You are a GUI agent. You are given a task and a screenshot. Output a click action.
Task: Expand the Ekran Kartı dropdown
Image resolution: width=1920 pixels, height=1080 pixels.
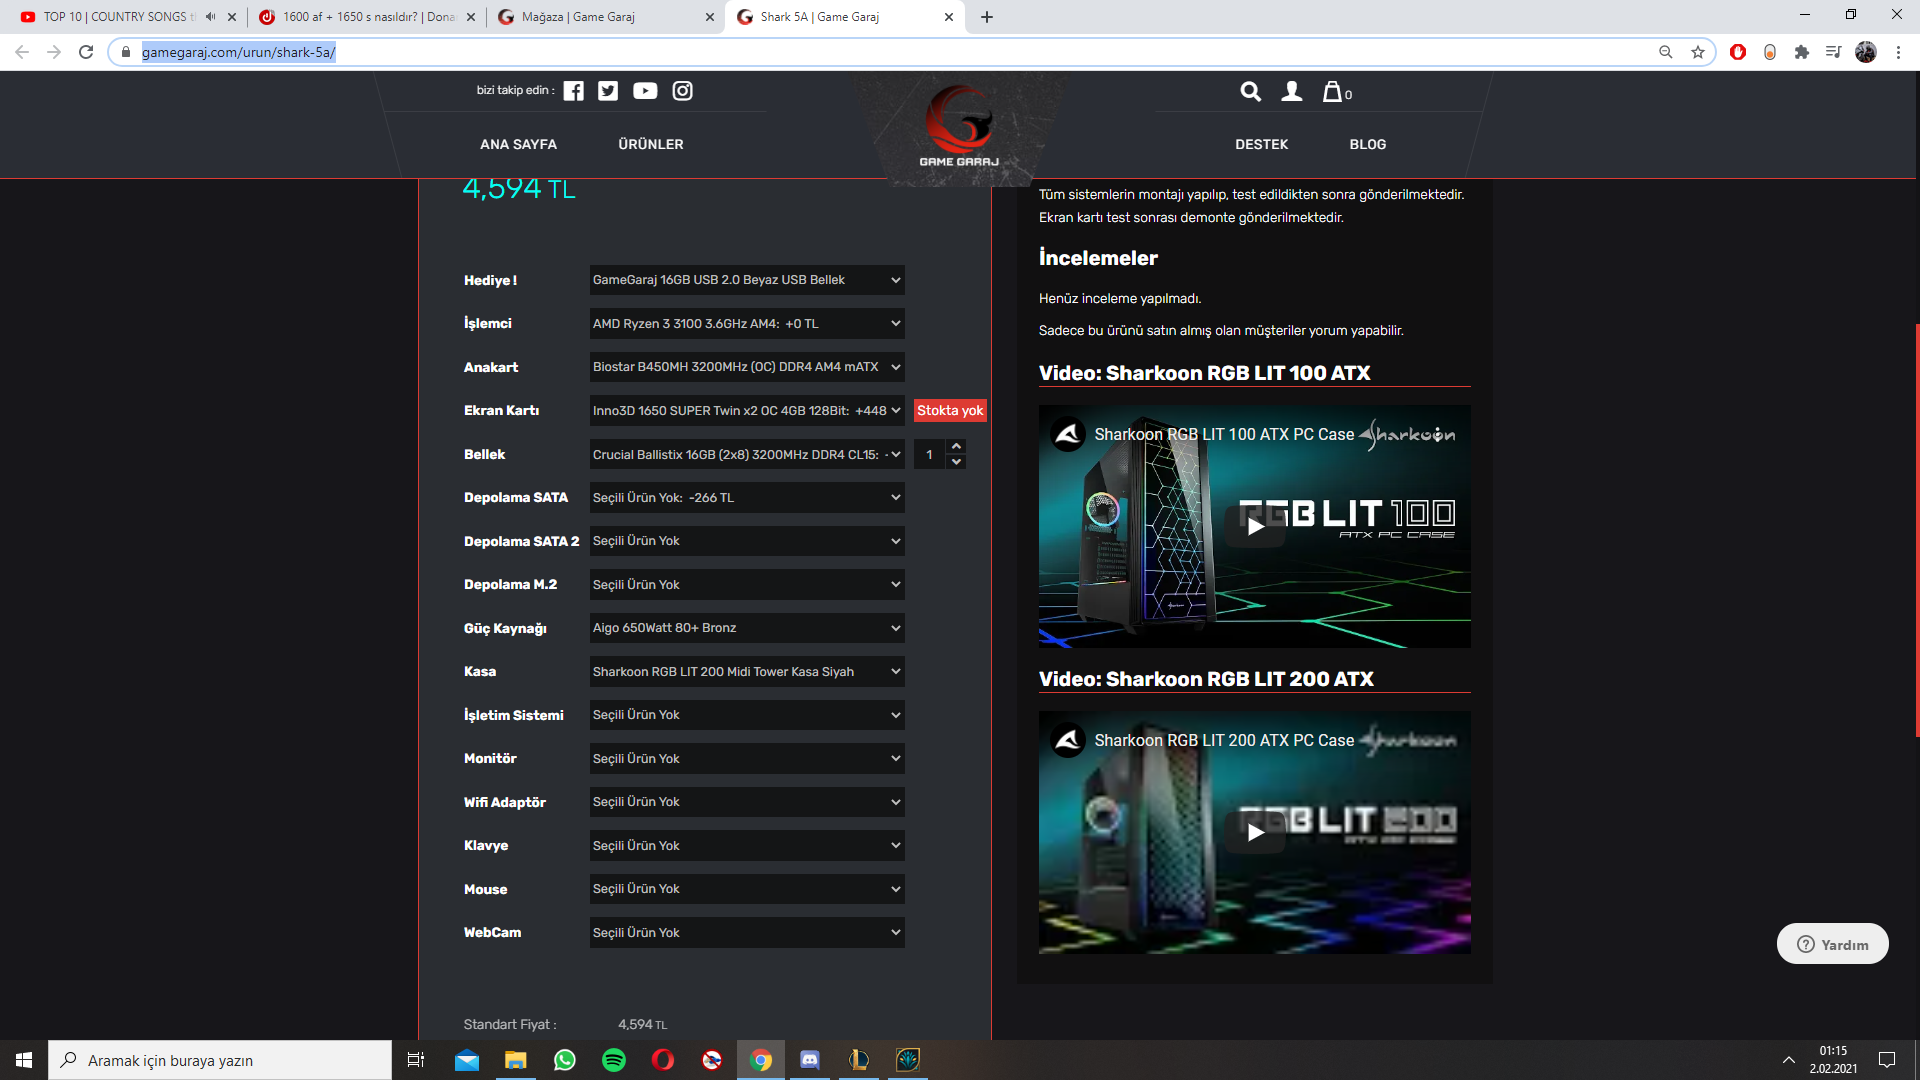point(746,411)
